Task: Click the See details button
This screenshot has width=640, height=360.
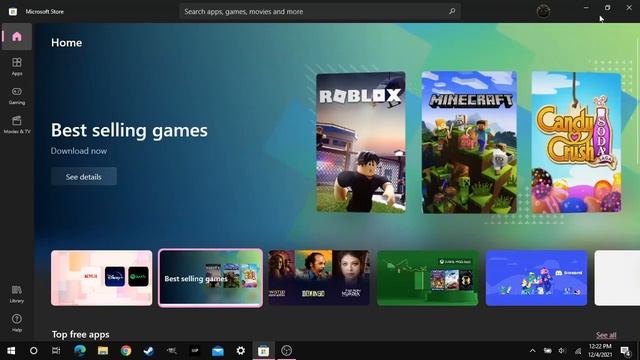Action: pos(84,177)
